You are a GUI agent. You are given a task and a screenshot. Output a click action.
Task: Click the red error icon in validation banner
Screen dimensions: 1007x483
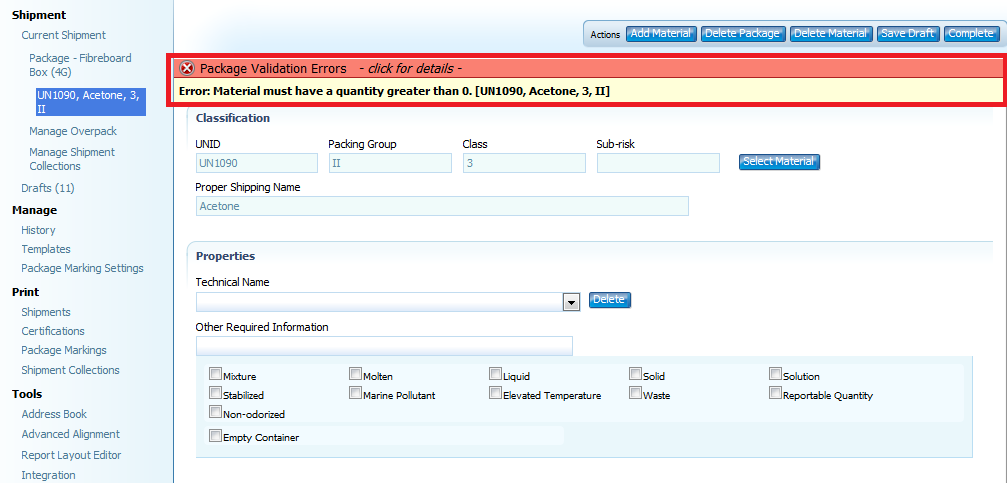click(x=186, y=69)
